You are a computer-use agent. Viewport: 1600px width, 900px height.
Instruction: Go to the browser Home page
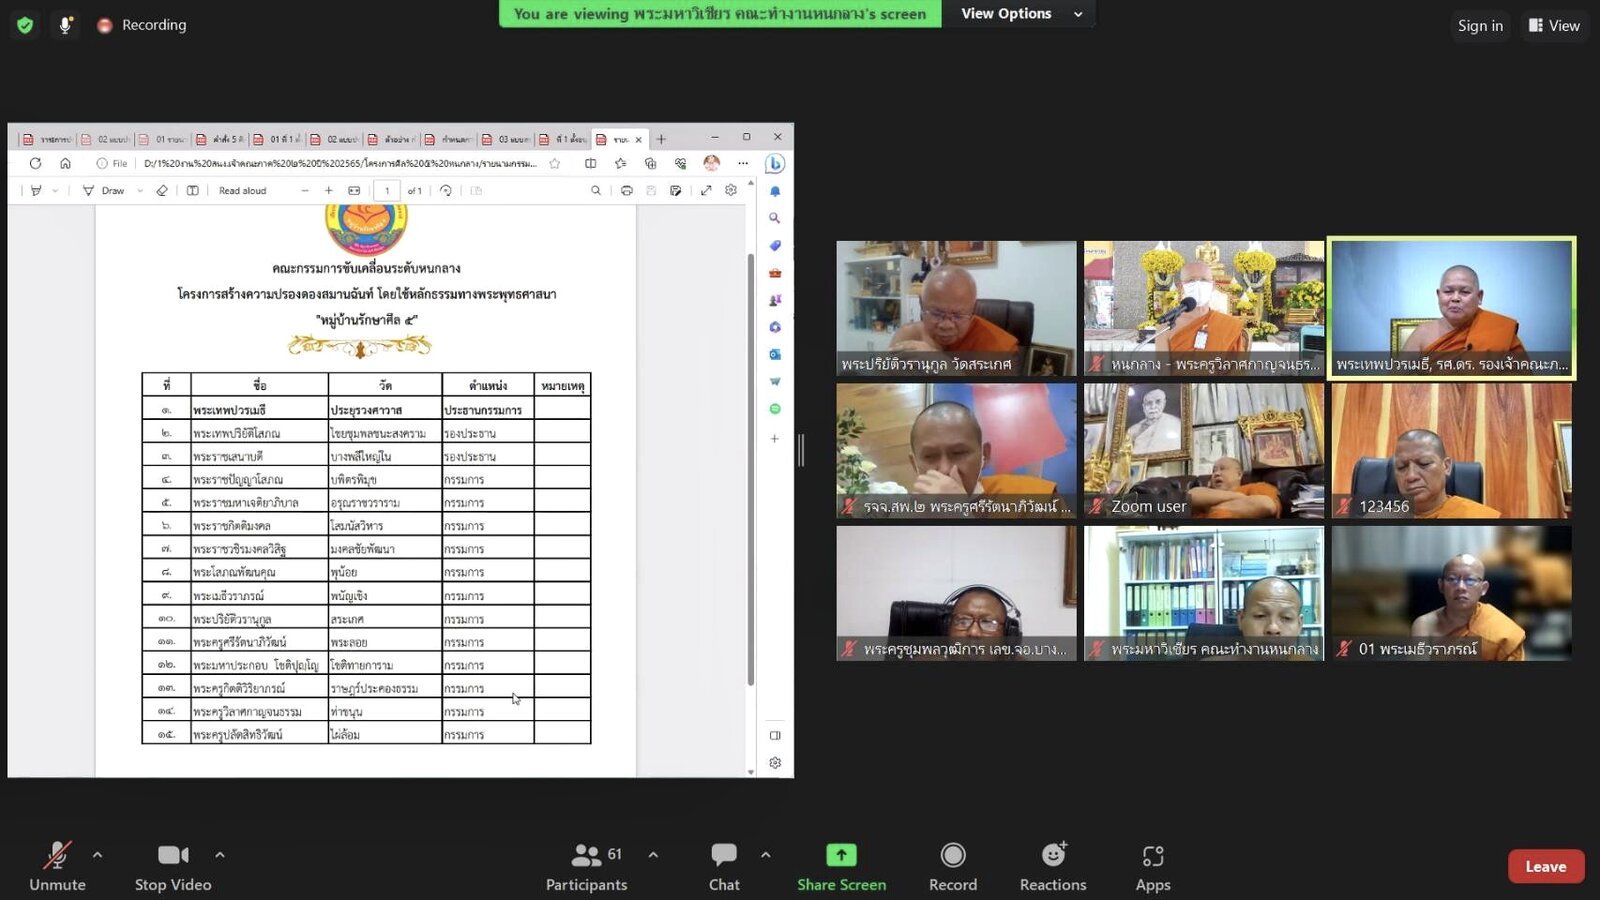(65, 163)
